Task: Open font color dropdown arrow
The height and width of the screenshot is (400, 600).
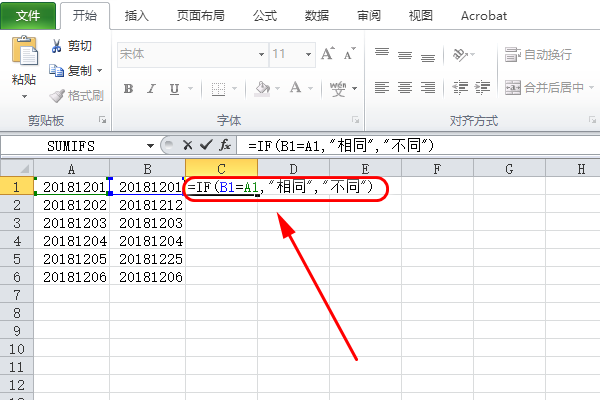Action: coord(310,89)
